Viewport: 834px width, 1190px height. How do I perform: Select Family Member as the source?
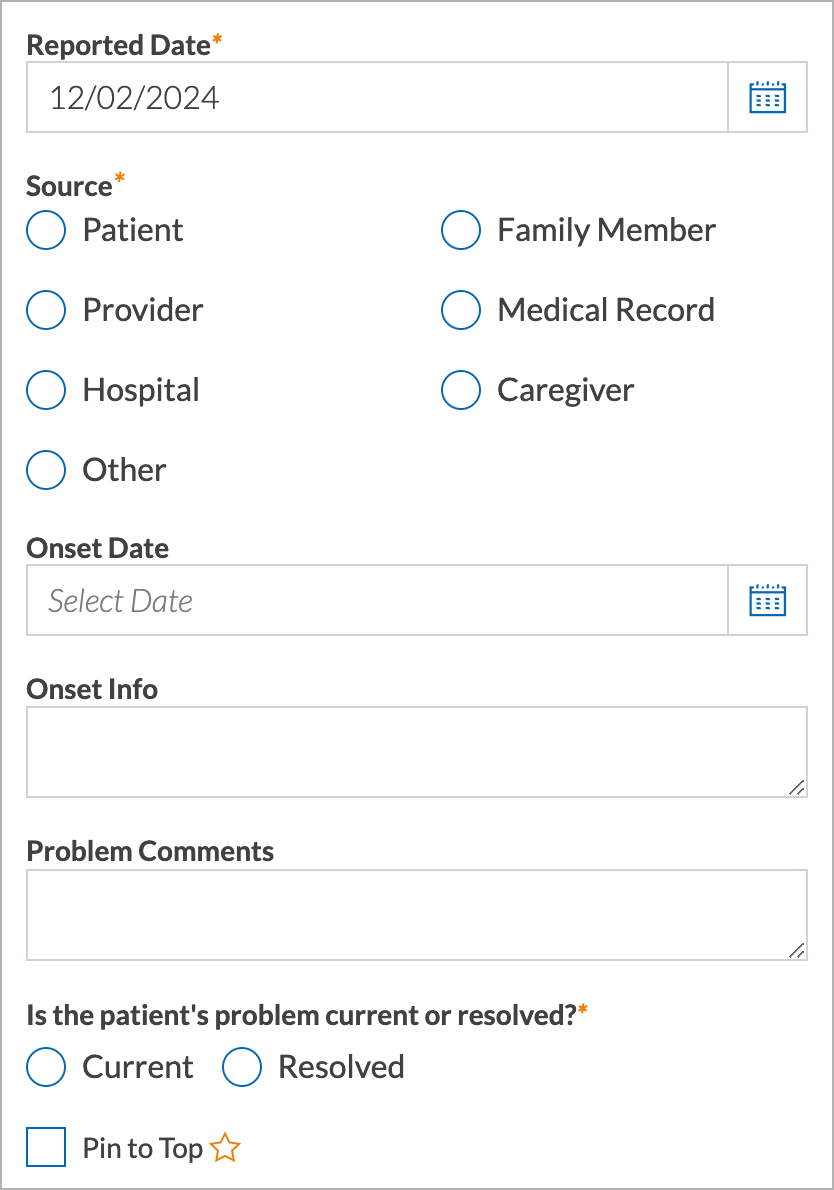tap(461, 230)
